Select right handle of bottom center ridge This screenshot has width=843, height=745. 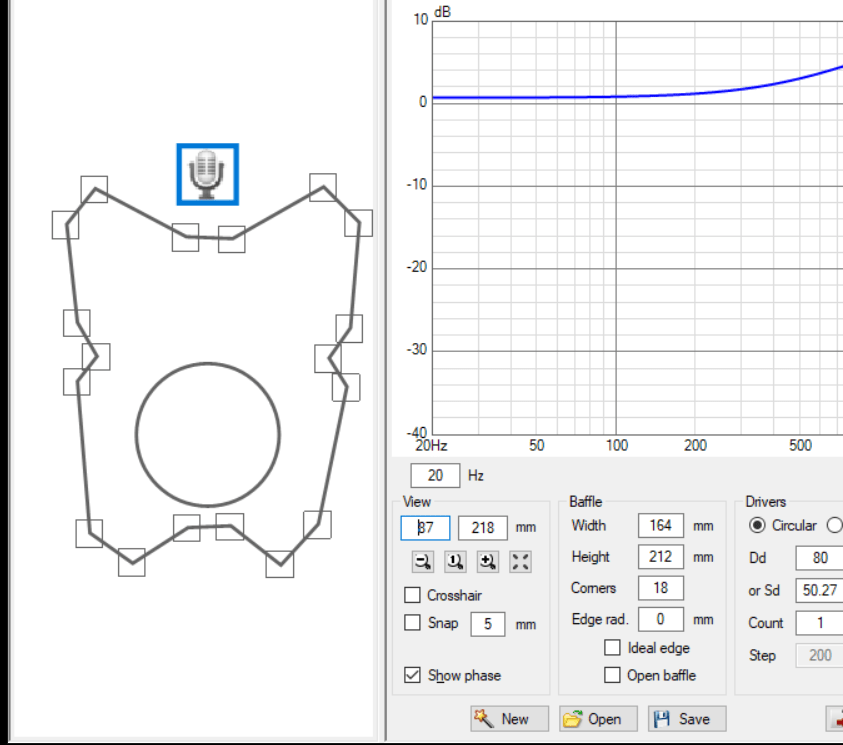(x=230, y=527)
